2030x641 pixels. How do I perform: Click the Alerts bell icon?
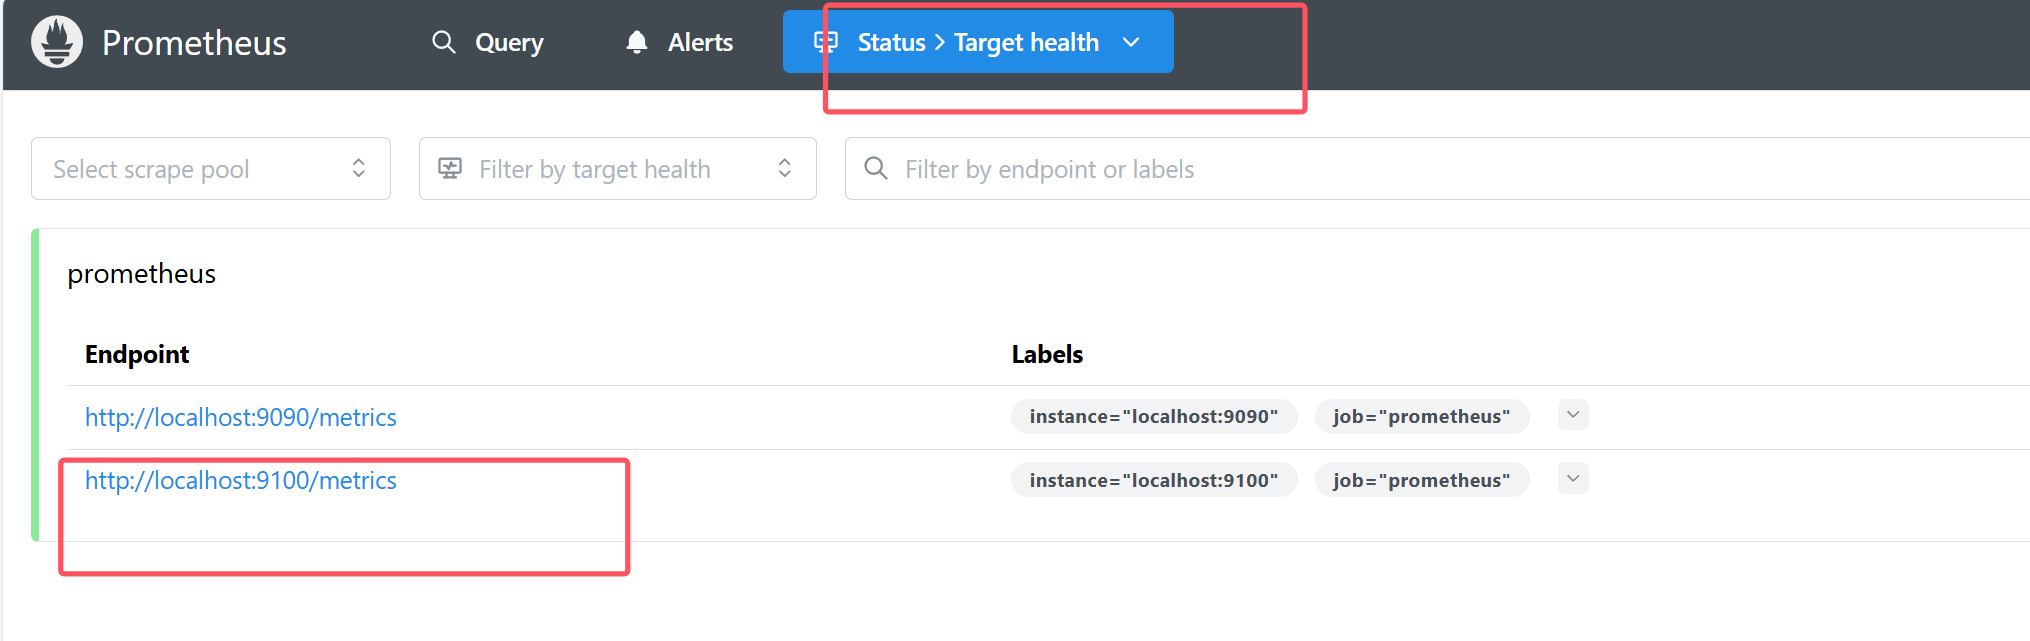tap(636, 42)
